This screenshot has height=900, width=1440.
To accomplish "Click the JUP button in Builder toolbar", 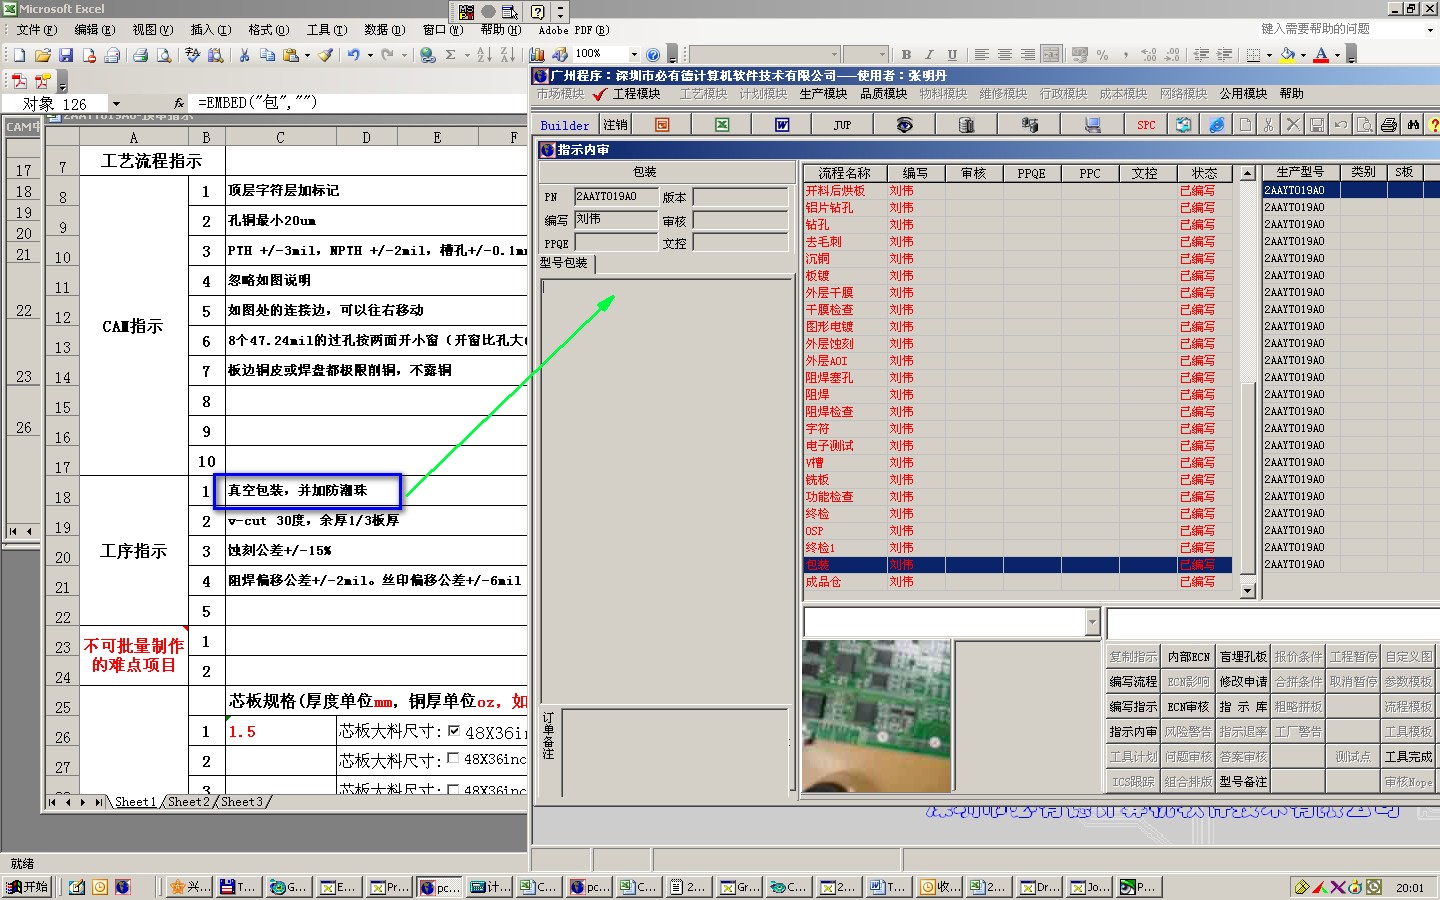I will click(x=842, y=125).
